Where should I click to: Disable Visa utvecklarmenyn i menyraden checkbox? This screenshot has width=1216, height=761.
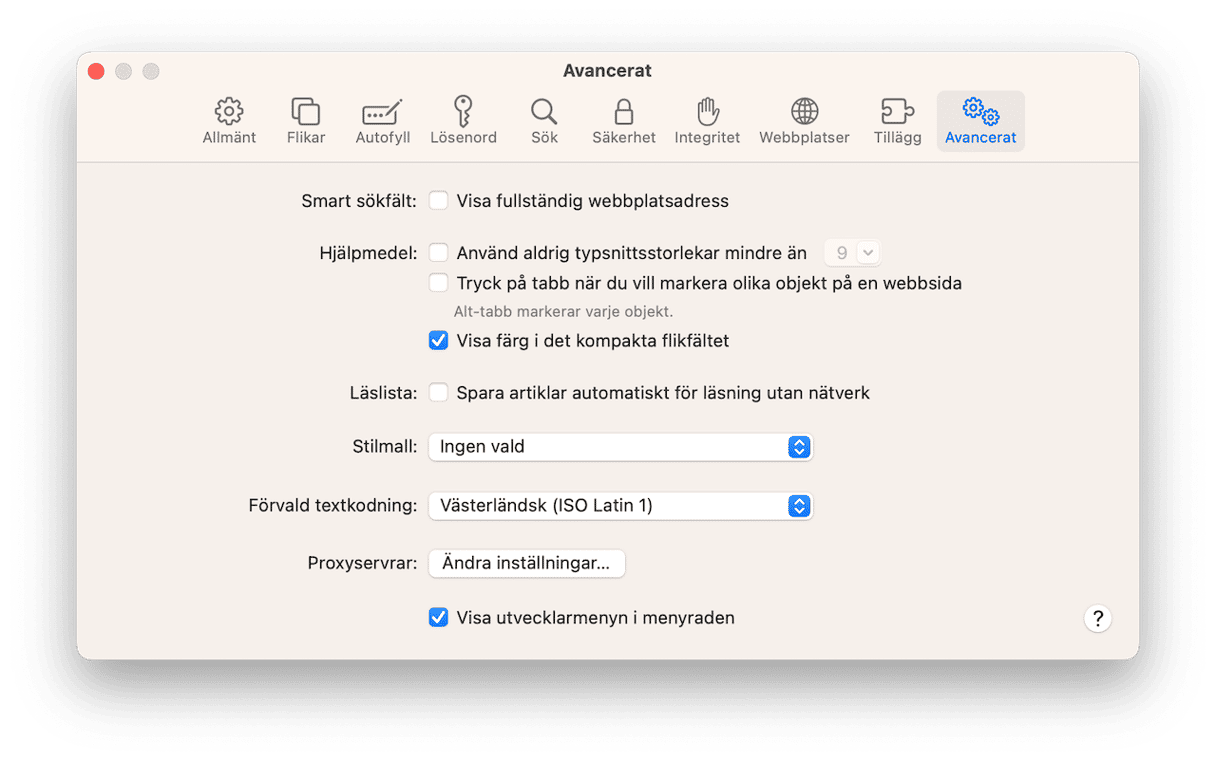[x=438, y=618]
